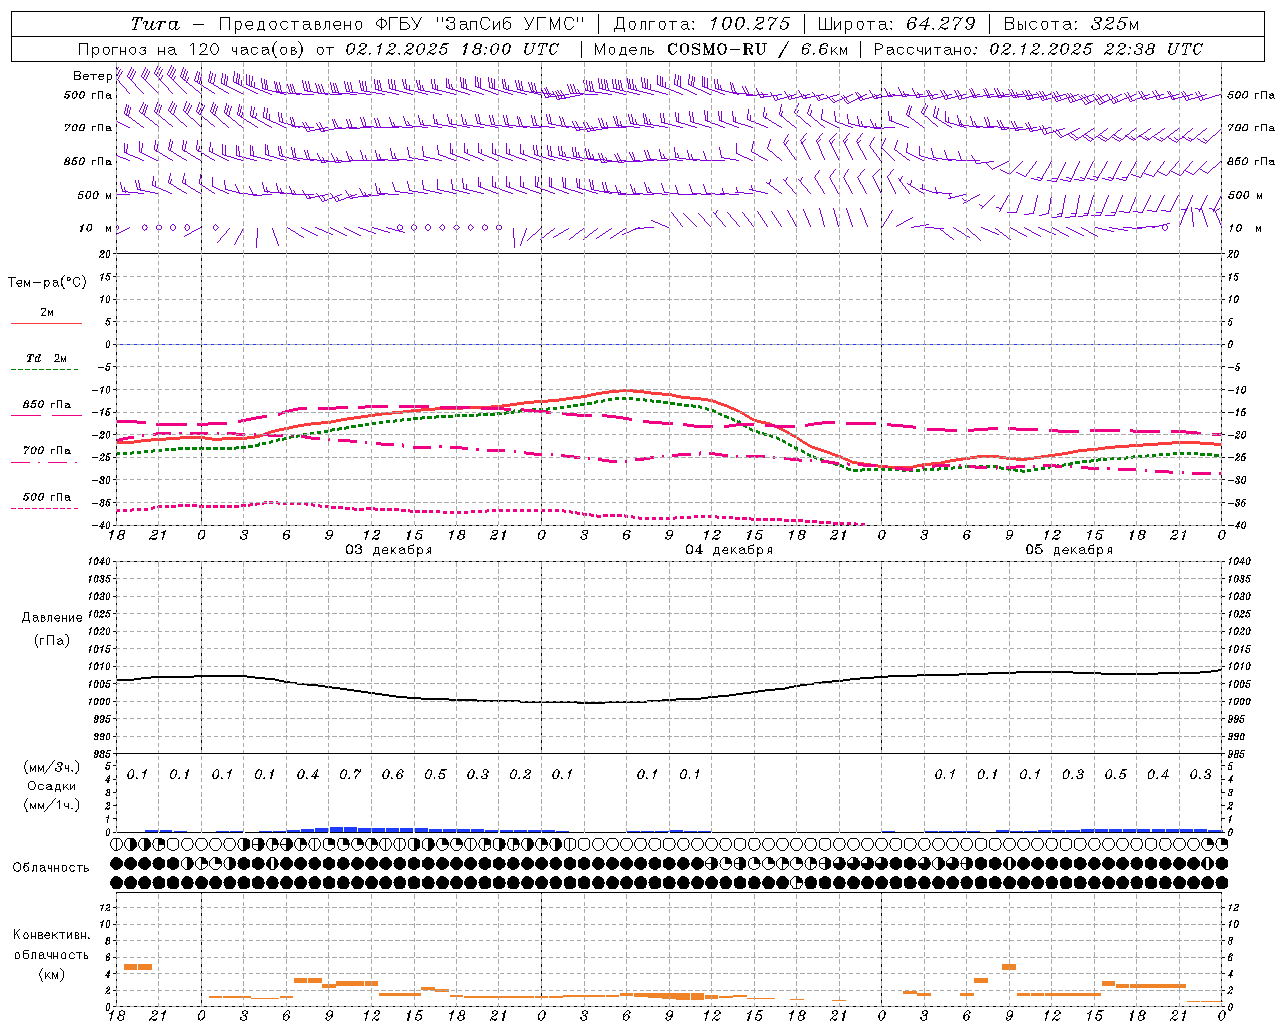Click the date label "04 декабря"
Image resolution: width=1280 pixels, height=1024 pixels.
(728, 550)
